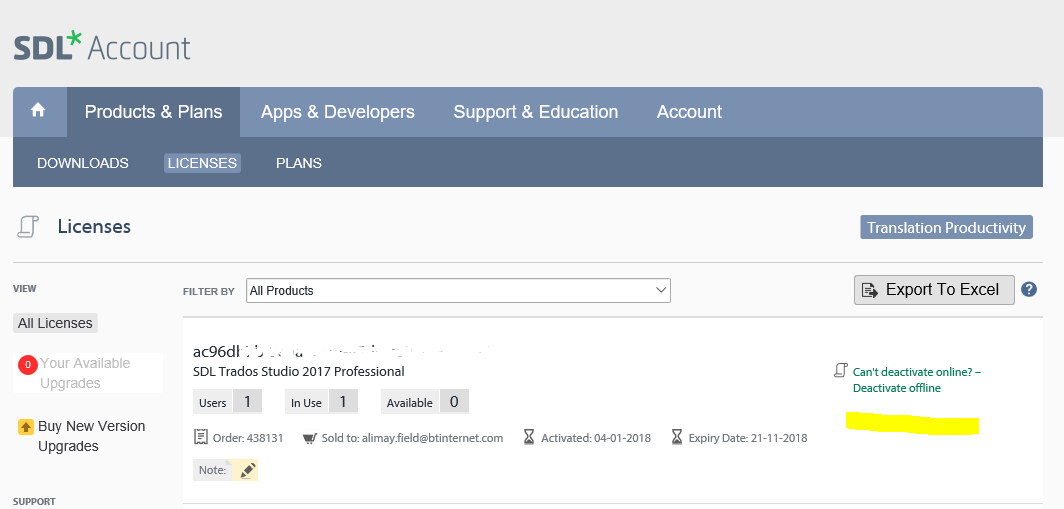Click the hourglass icon beside Expiry Date

(677, 437)
